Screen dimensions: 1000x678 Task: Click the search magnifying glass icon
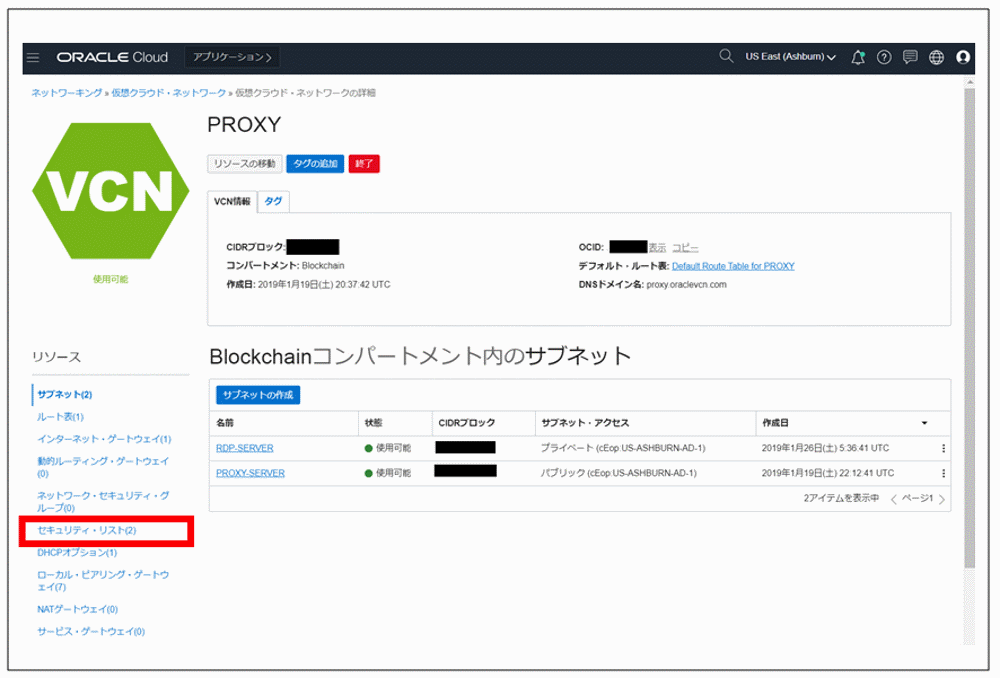coord(726,57)
